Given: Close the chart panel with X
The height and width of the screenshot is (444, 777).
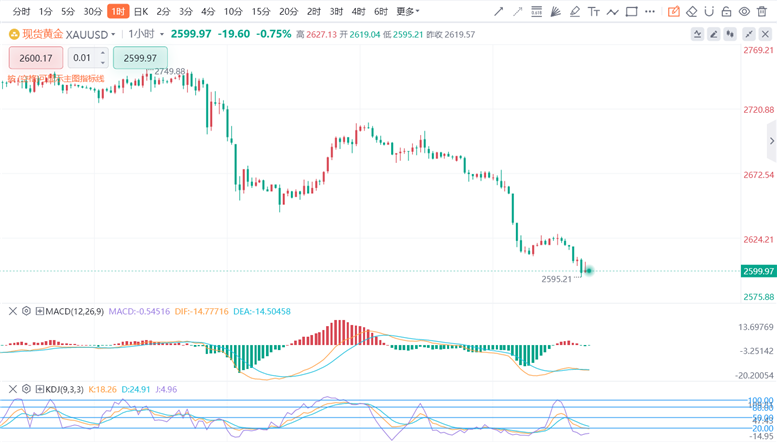Looking at the screenshot, I should click(x=765, y=34).
